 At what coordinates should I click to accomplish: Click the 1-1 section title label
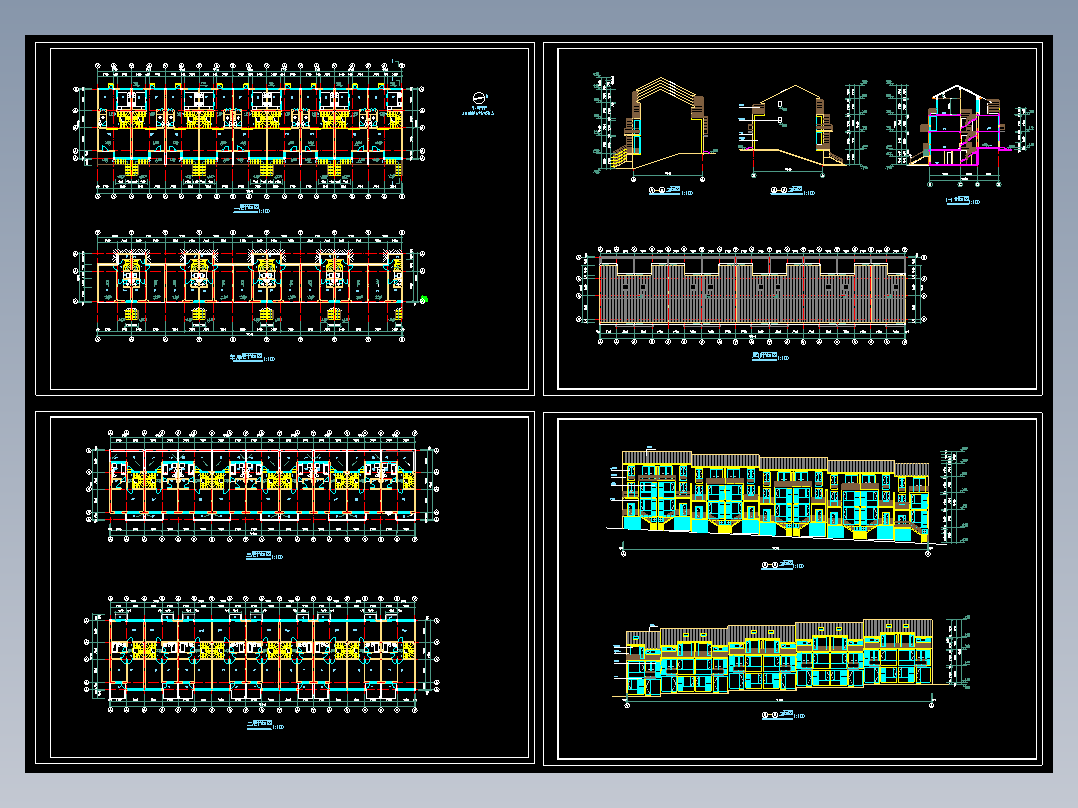point(962,201)
